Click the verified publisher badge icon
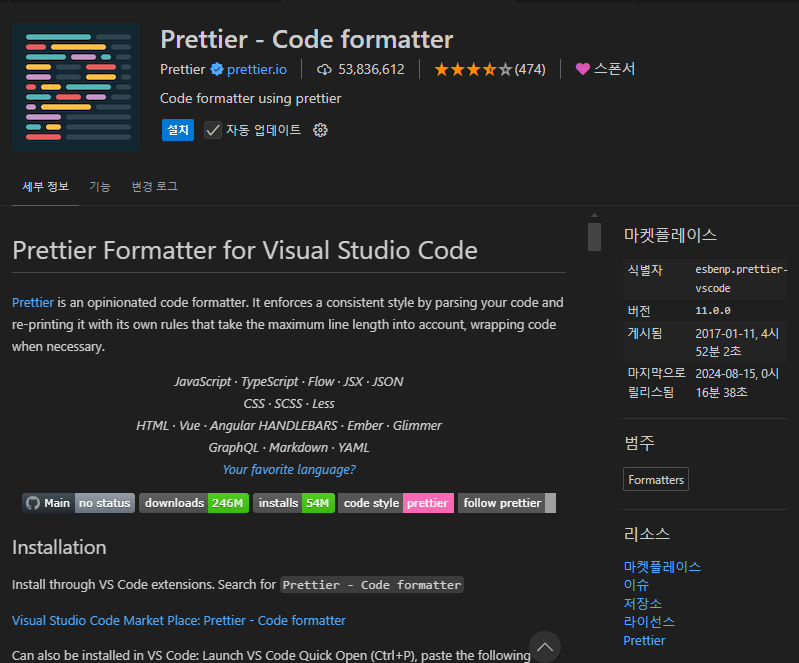Screen dimensions: 799x663 pos(217,69)
